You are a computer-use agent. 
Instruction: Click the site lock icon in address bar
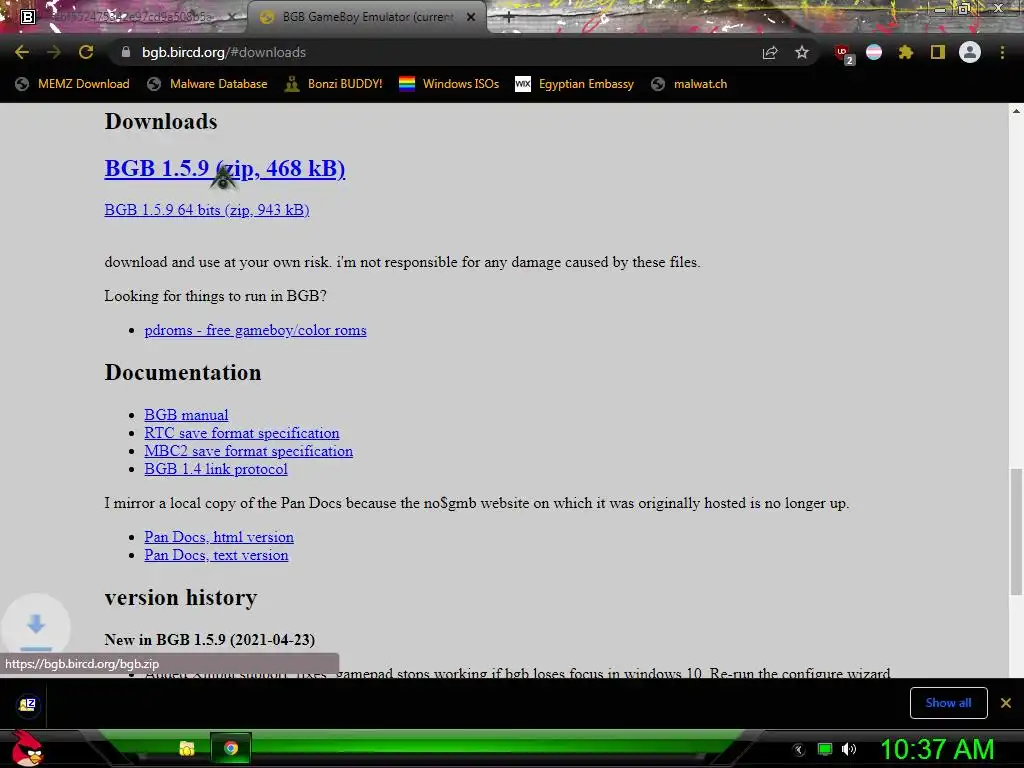click(126, 52)
